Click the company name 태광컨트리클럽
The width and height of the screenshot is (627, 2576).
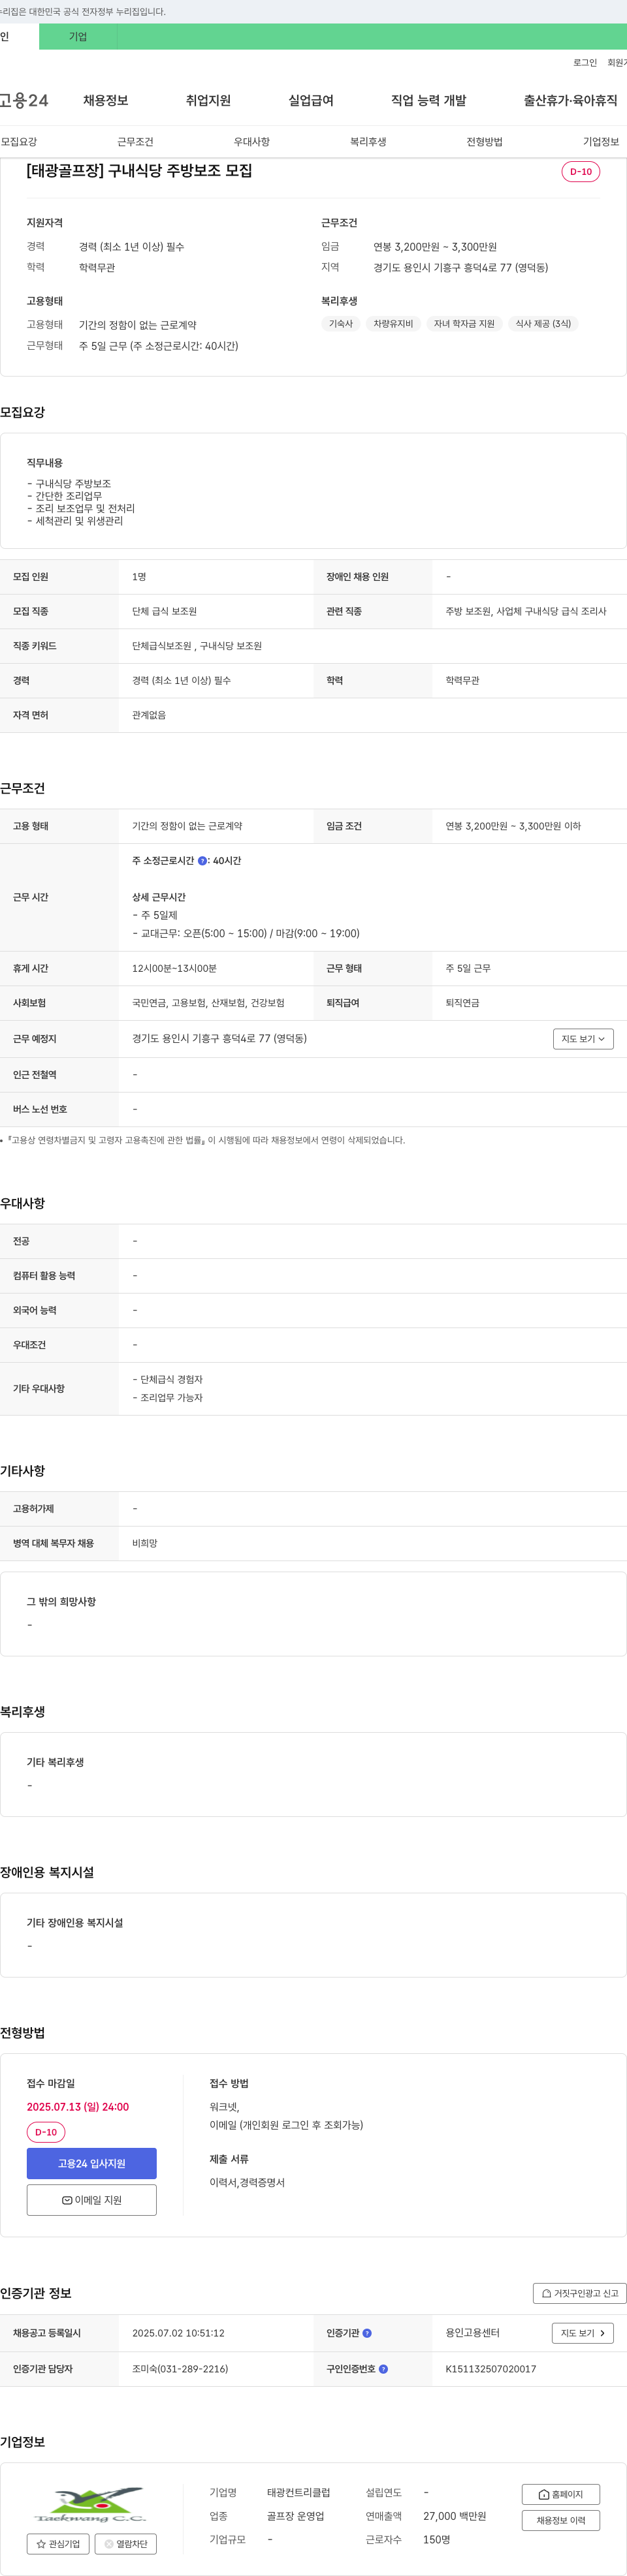[298, 2493]
